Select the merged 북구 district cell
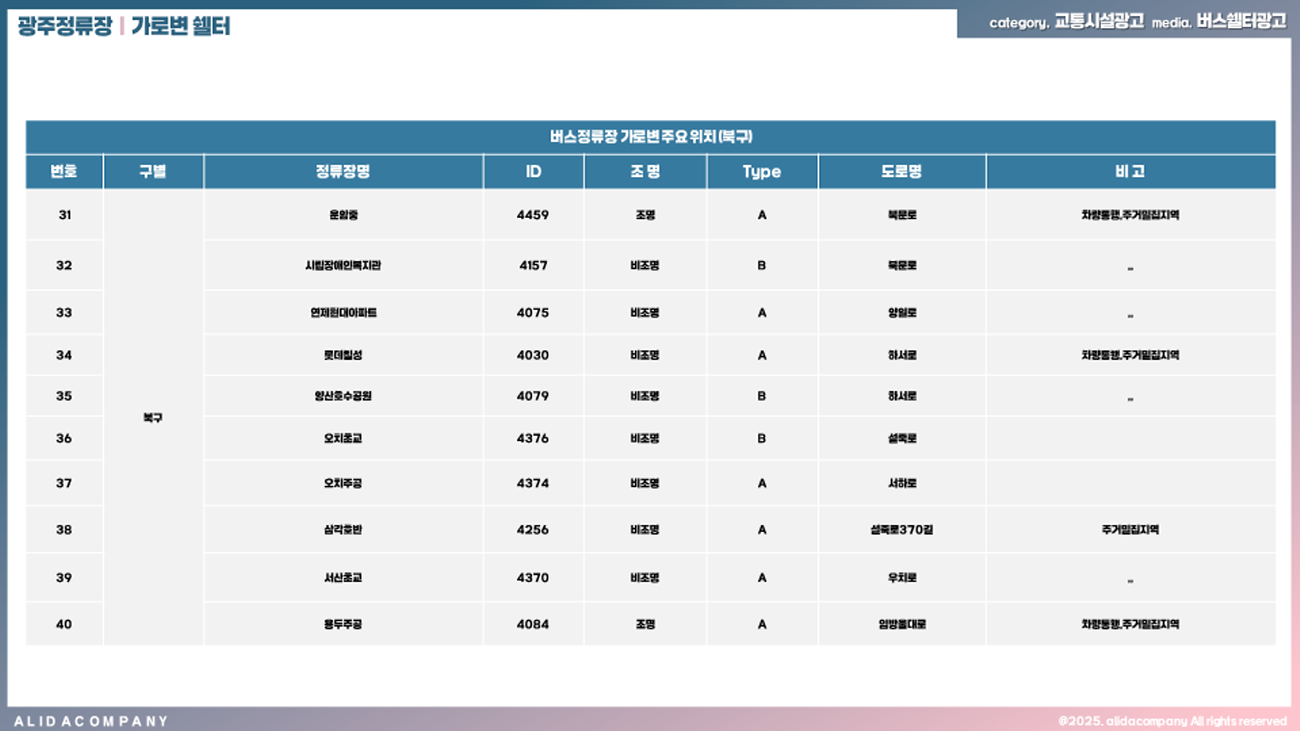The image size is (1300, 731). (153, 418)
